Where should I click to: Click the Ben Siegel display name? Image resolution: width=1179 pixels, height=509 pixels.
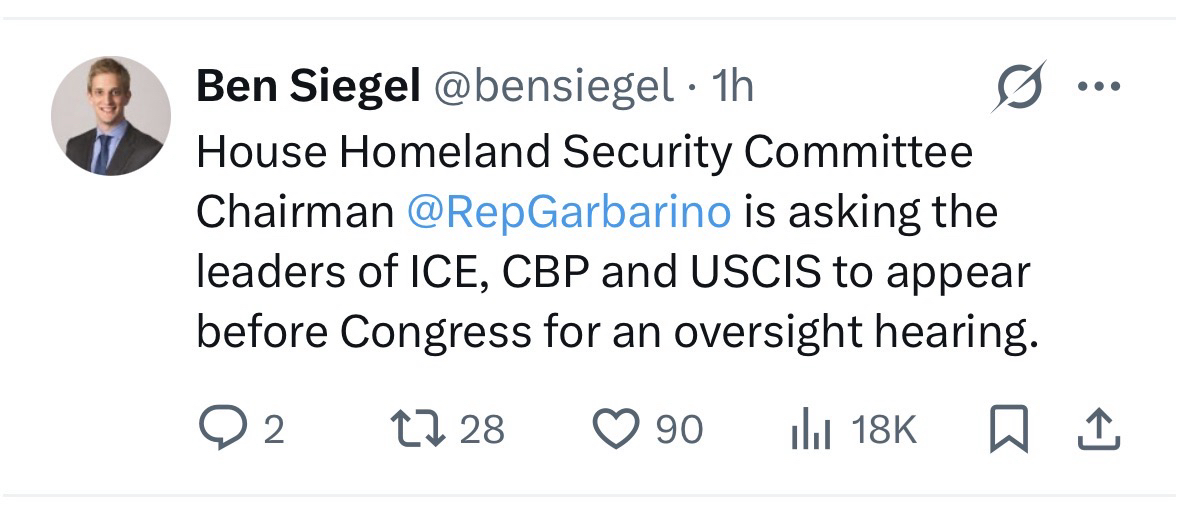coord(307,88)
